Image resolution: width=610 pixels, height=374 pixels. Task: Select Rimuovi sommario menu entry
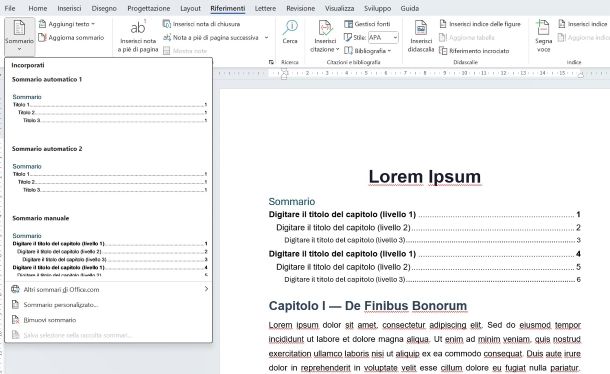(109, 320)
